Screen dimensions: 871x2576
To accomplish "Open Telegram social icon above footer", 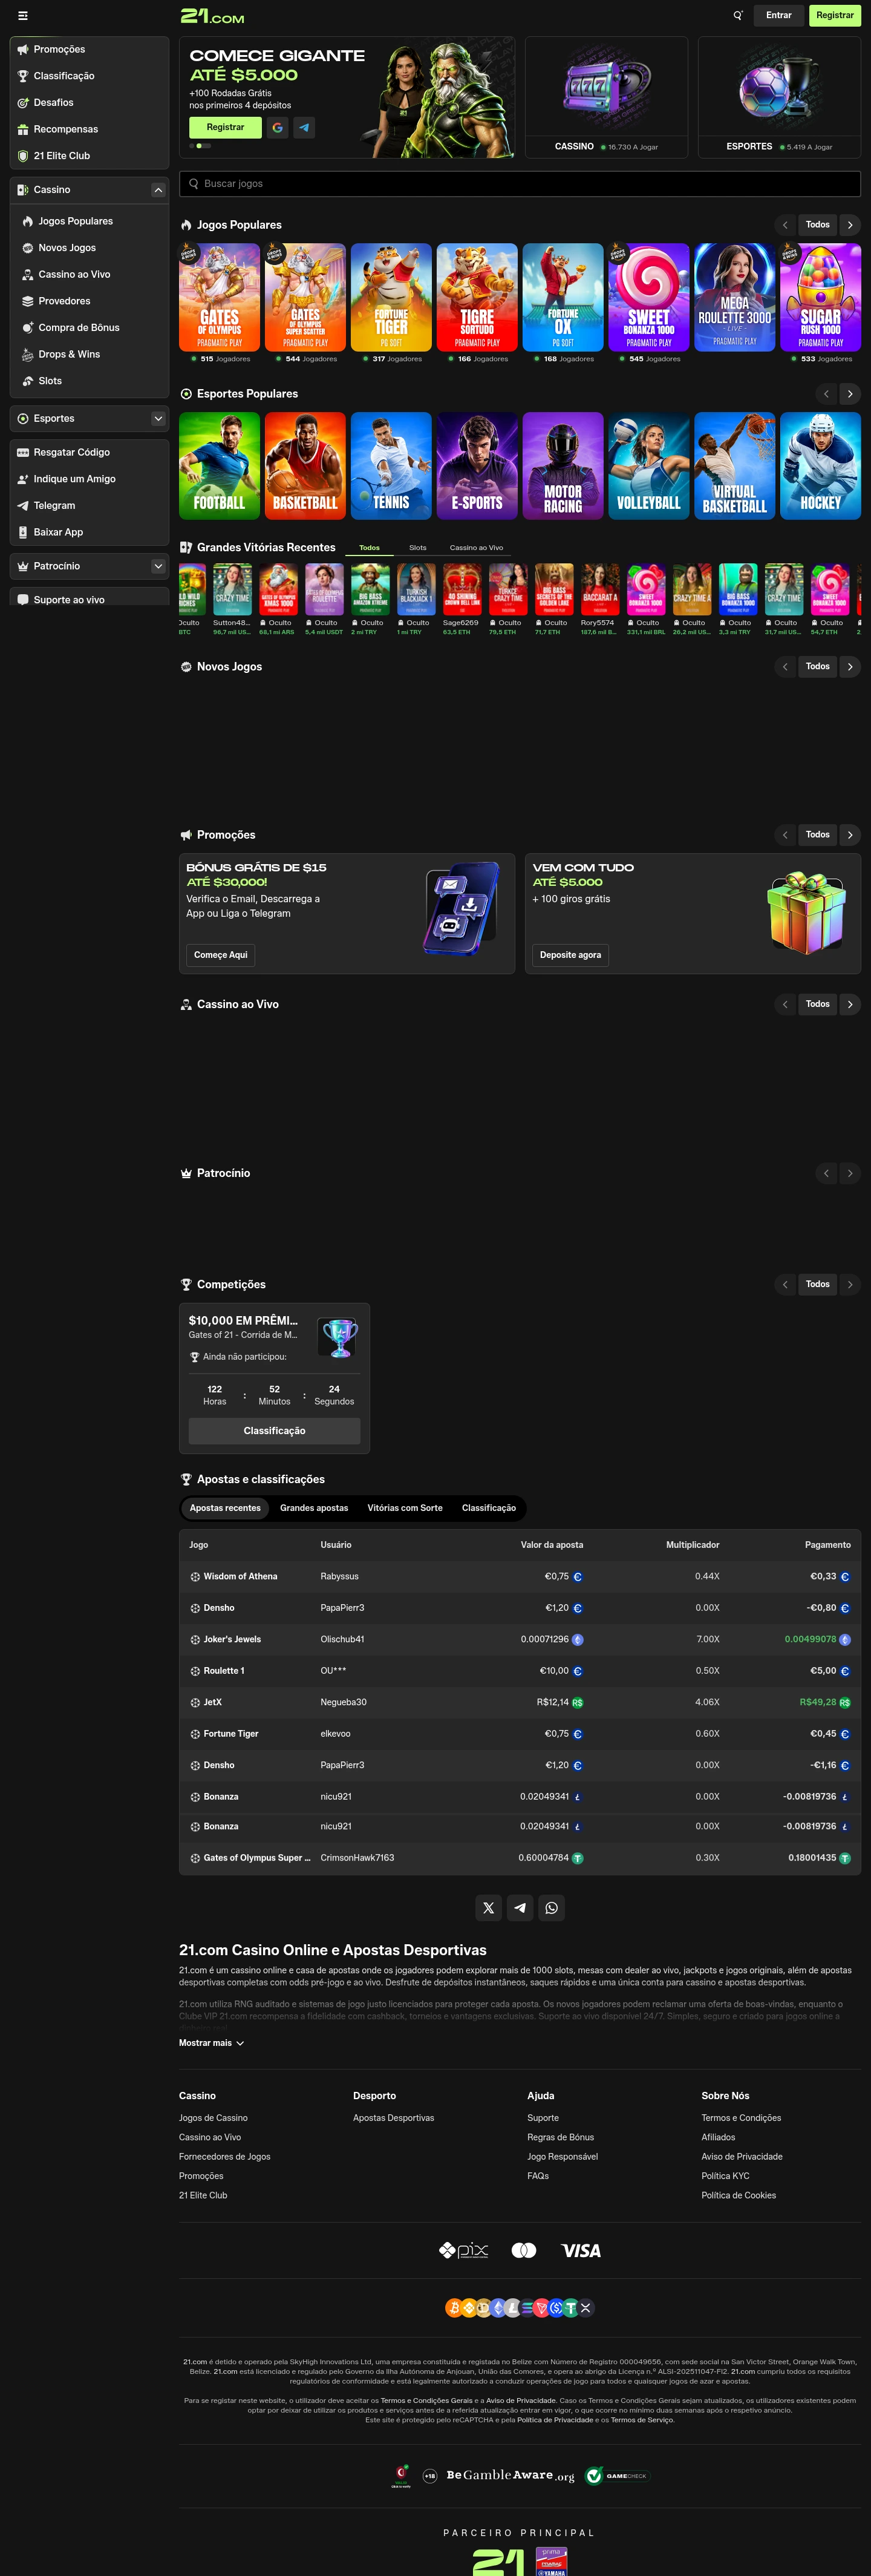I will coord(520,1908).
